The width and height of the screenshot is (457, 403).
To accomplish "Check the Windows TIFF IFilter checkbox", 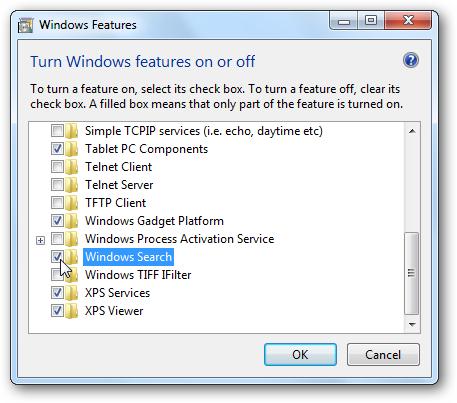I will coord(56,275).
